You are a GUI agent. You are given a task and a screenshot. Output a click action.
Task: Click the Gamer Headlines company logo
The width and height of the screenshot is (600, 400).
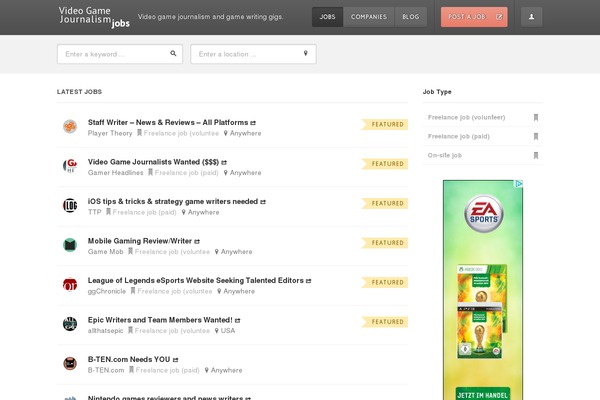[x=70, y=166]
